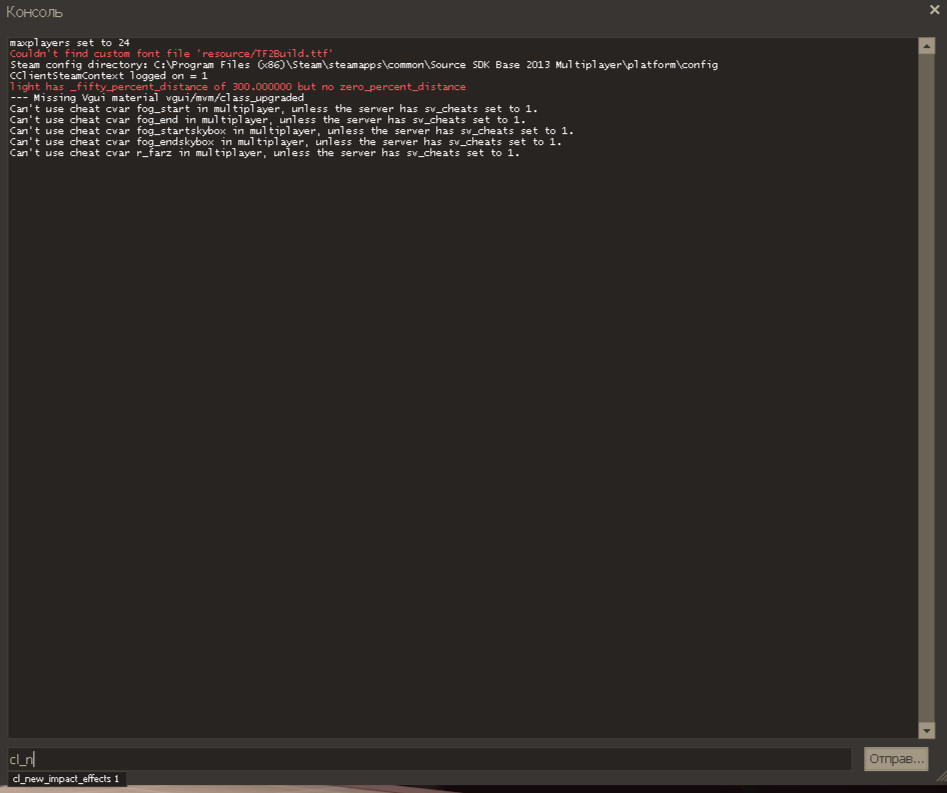This screenshot has height=793, width=947.
Task: Select the cl_new_impact_effects 1 autocomplete suggestion
Action: [66, 778]
